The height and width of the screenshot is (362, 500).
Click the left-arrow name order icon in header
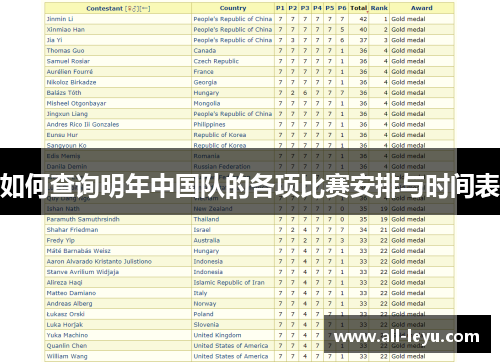pyautogui.click(x=145, y=9)
